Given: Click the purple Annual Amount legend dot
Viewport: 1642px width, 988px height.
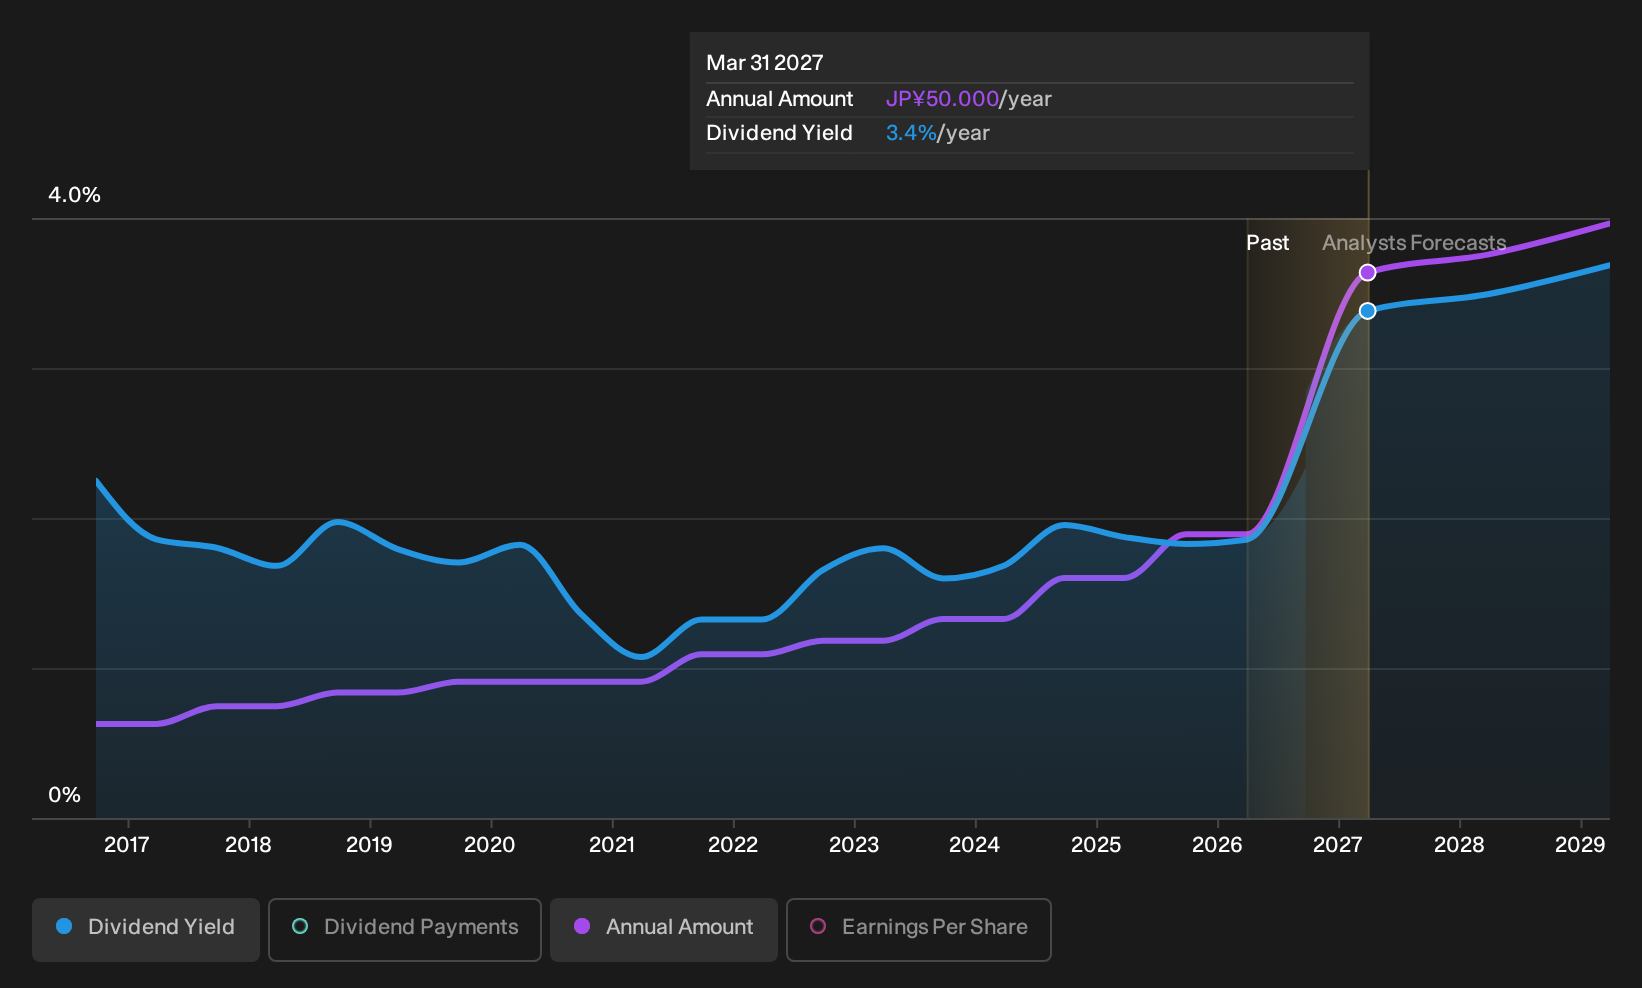Looking at the screenshot, I should [x=582, y=927].
